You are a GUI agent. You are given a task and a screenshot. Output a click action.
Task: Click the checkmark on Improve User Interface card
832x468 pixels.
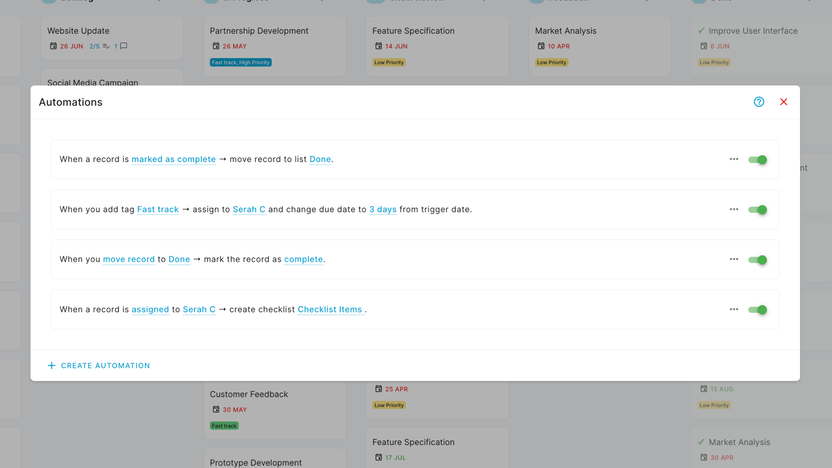701,31
